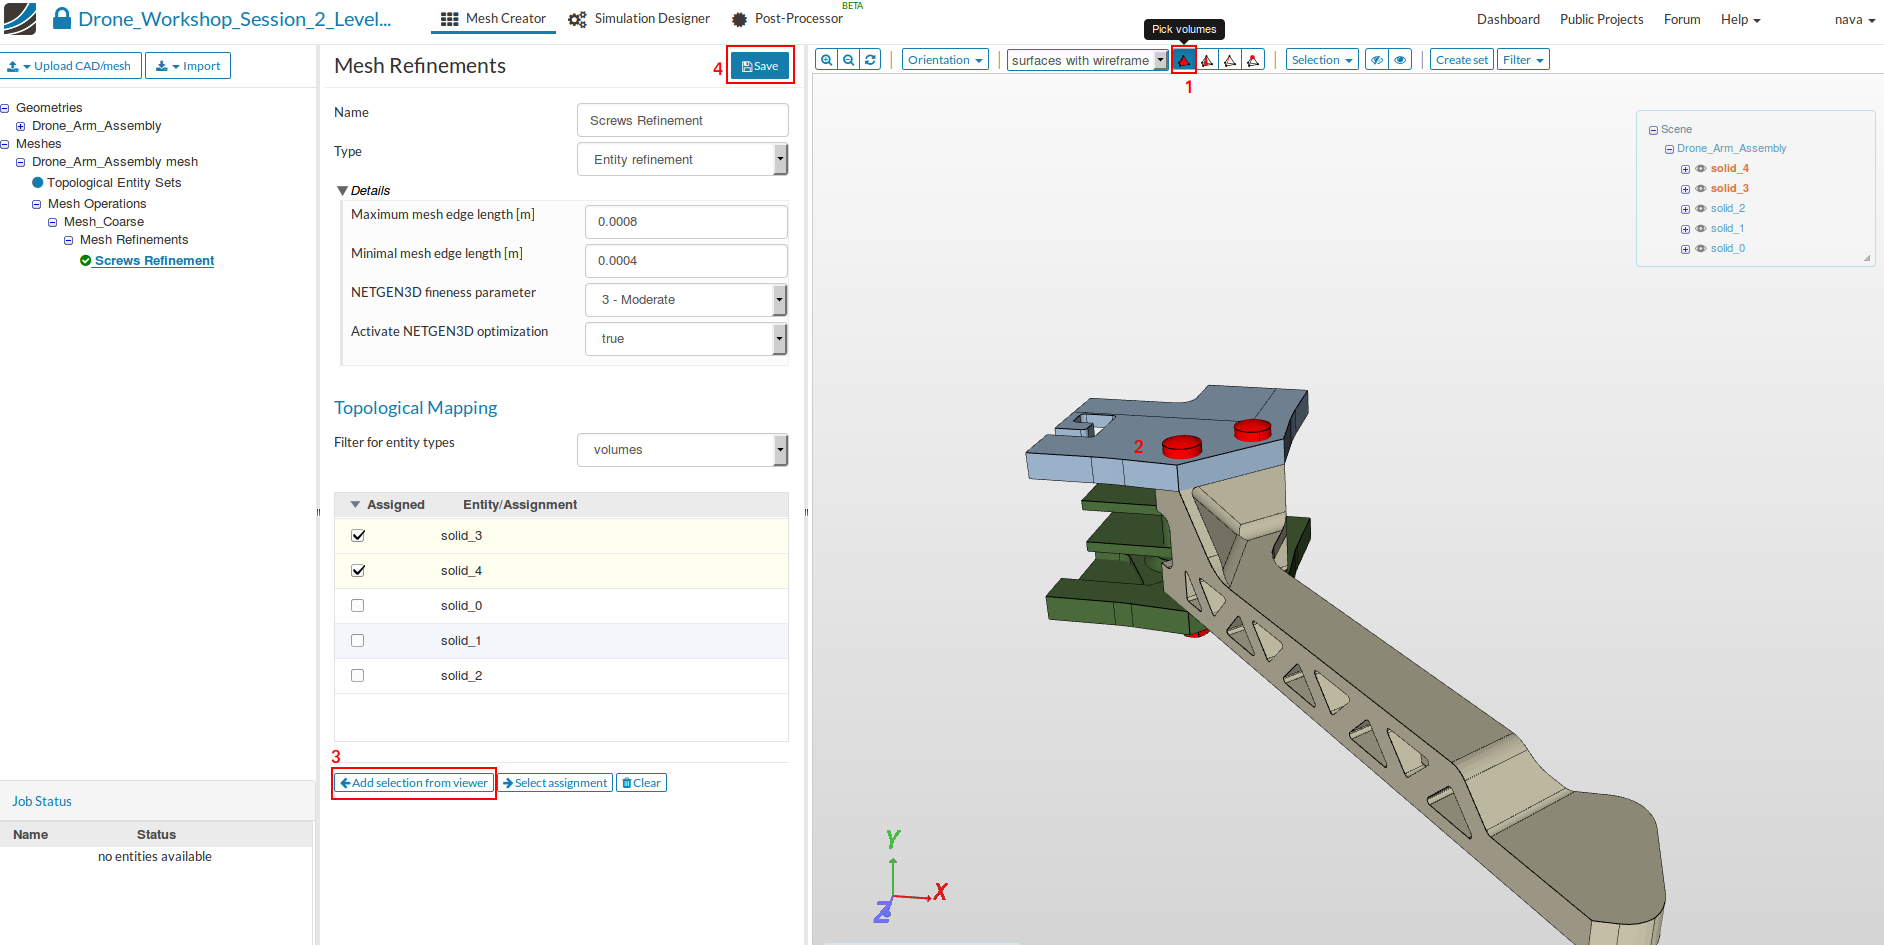Screen dimensions: 1884x945
Task: Select the pick vertices tool icon
Action: [x=1253, y=60]
